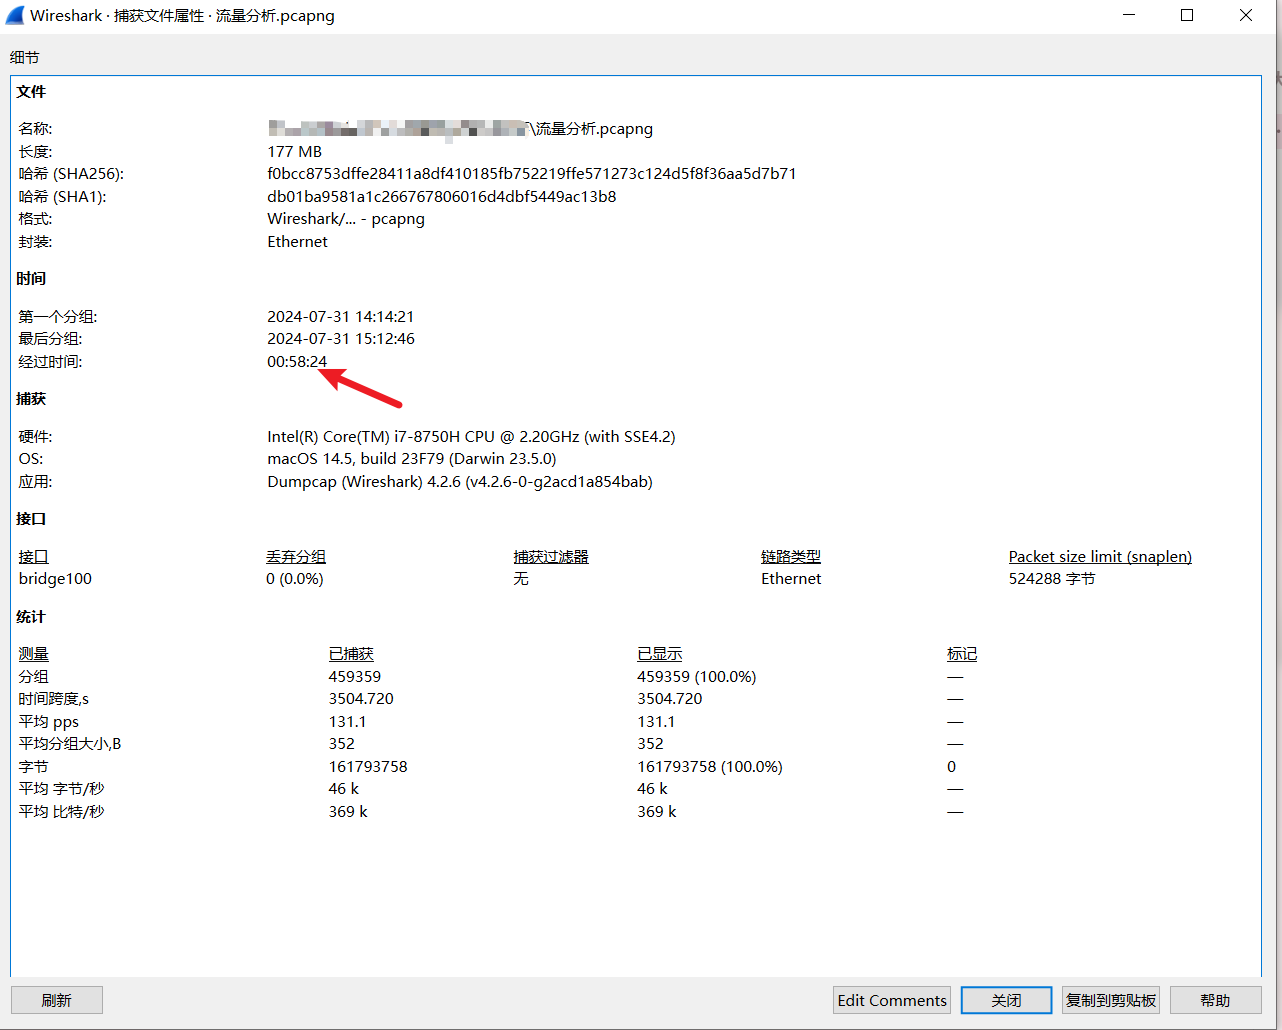
Task: Click the 关闭 button
Action: pyautogui.click(x=1006, y=1000)
